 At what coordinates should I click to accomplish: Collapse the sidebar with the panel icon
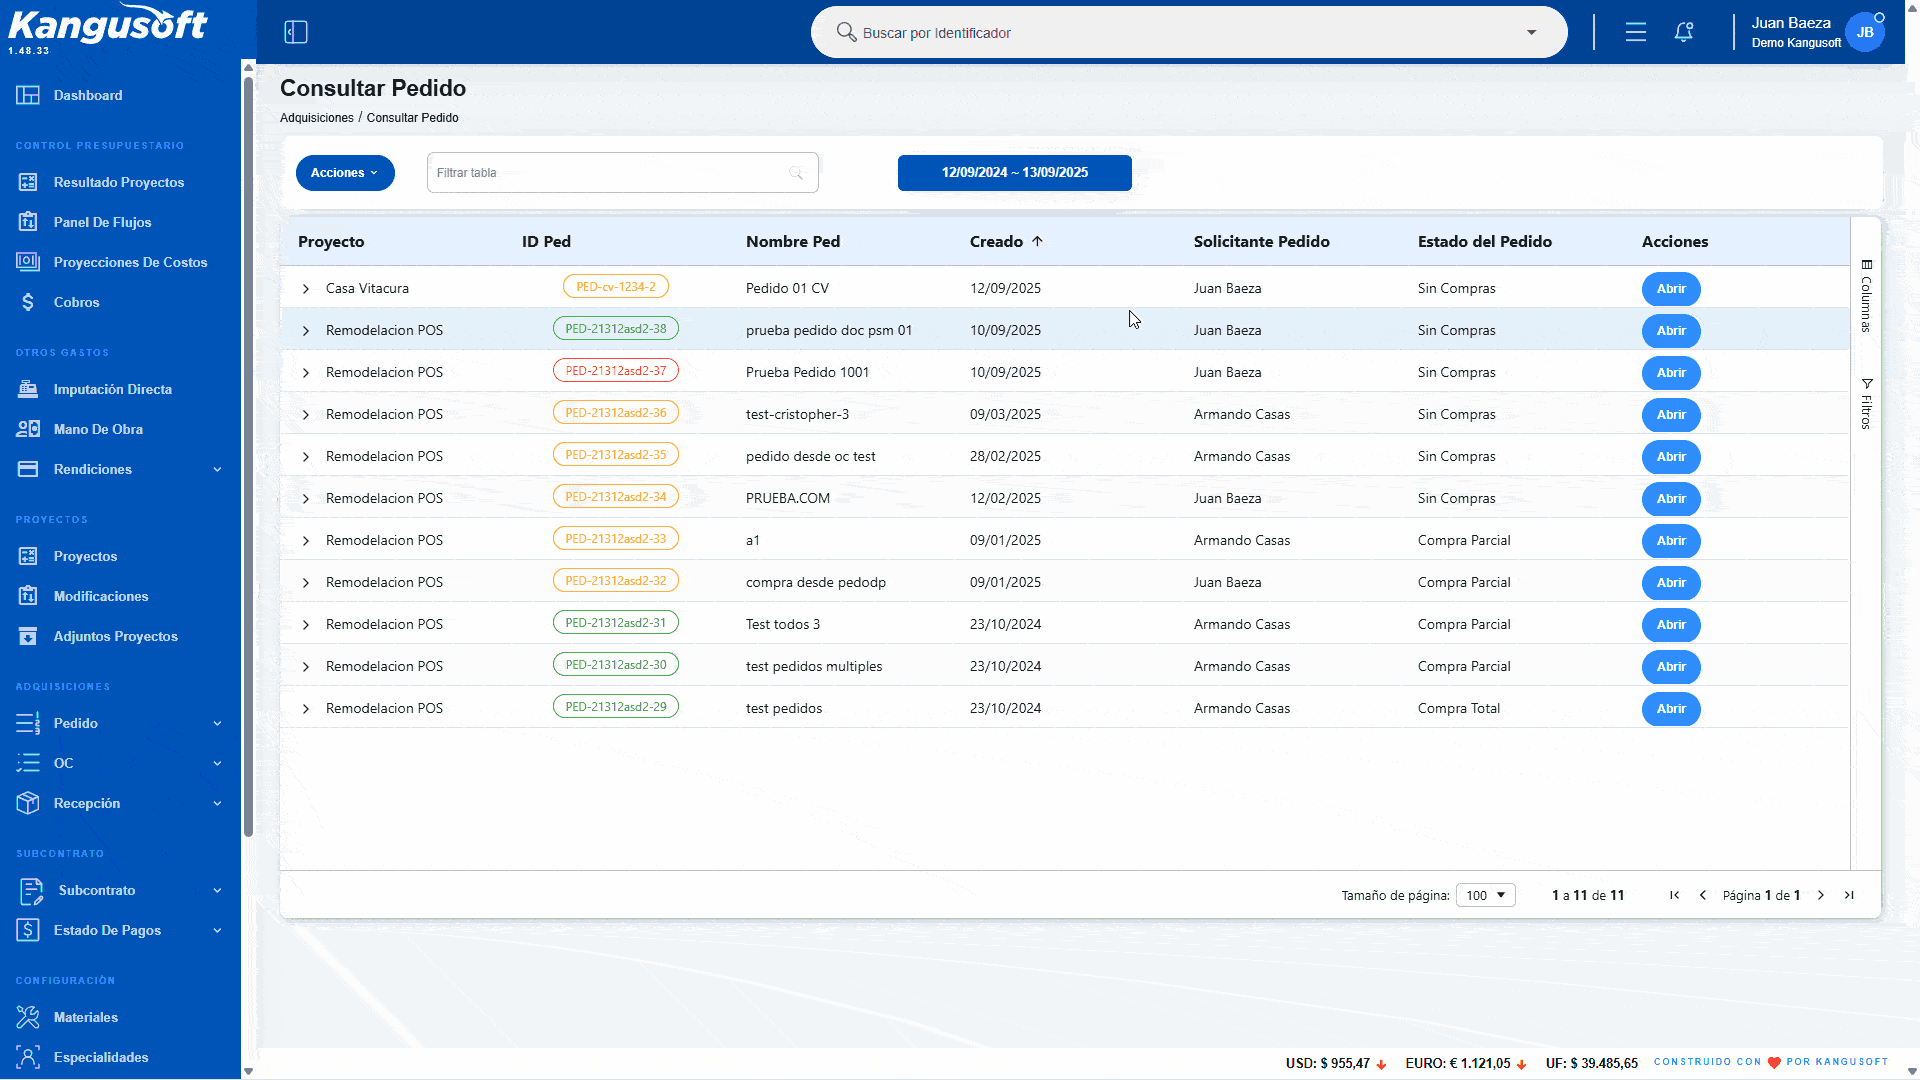tap(296, 32)
